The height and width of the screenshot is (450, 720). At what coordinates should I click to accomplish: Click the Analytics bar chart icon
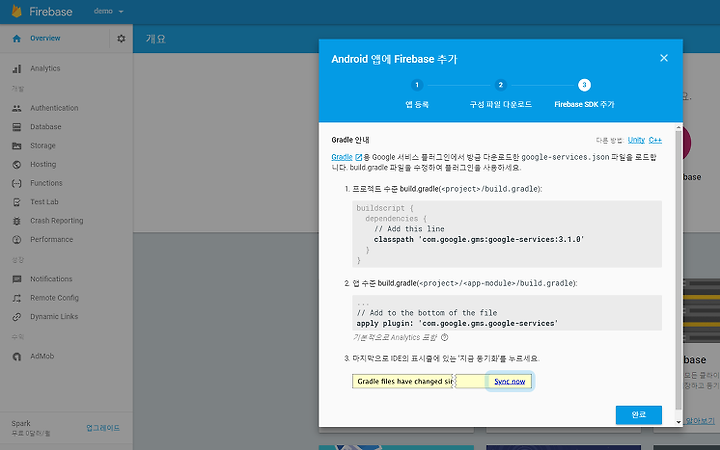point(17,68)
